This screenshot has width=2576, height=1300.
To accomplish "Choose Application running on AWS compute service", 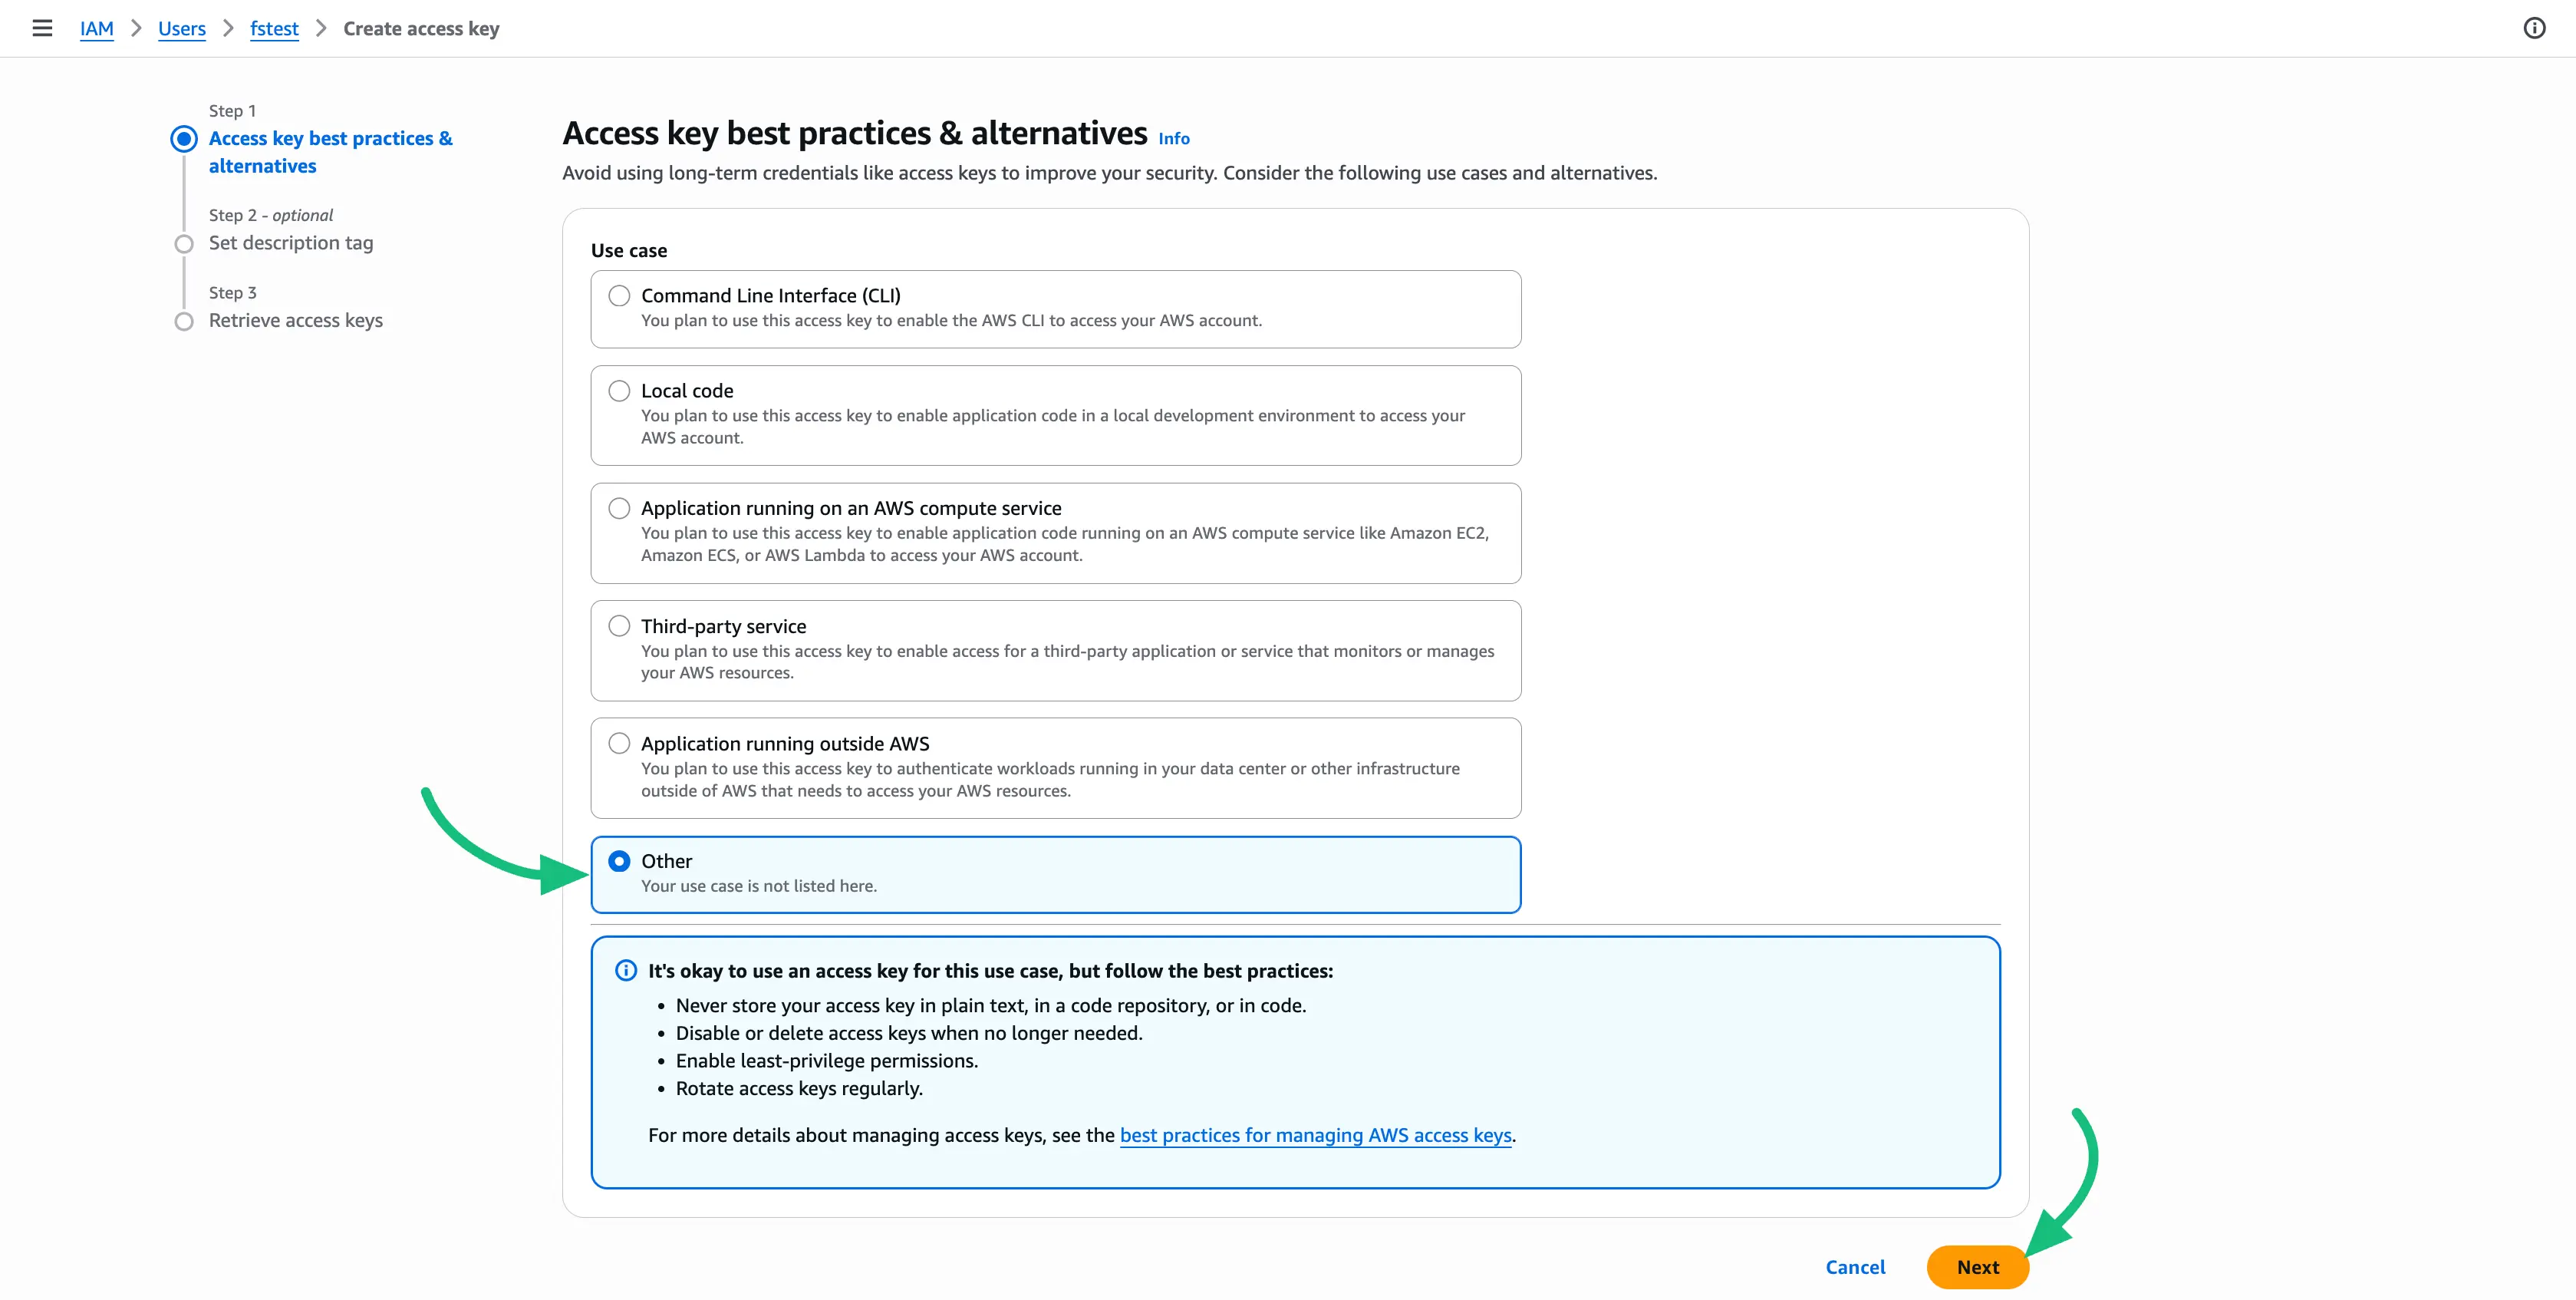I will pyautogui.click(x=619, y=508).
